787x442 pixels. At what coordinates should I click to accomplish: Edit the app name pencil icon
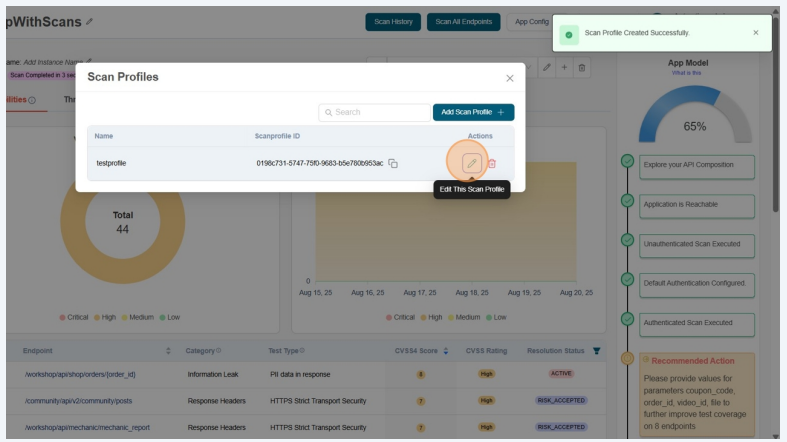tap(90, 21)
